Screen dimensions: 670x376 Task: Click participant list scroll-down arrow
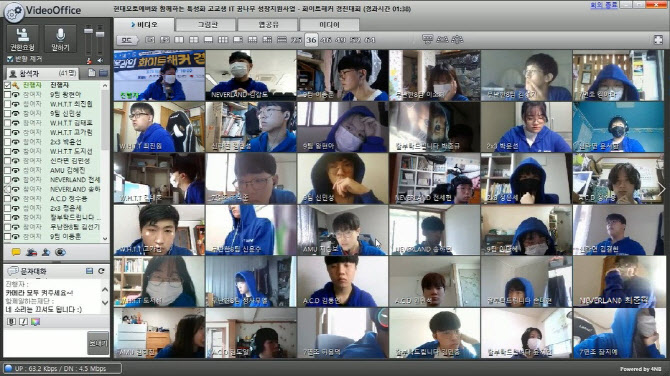coord(105,239)
